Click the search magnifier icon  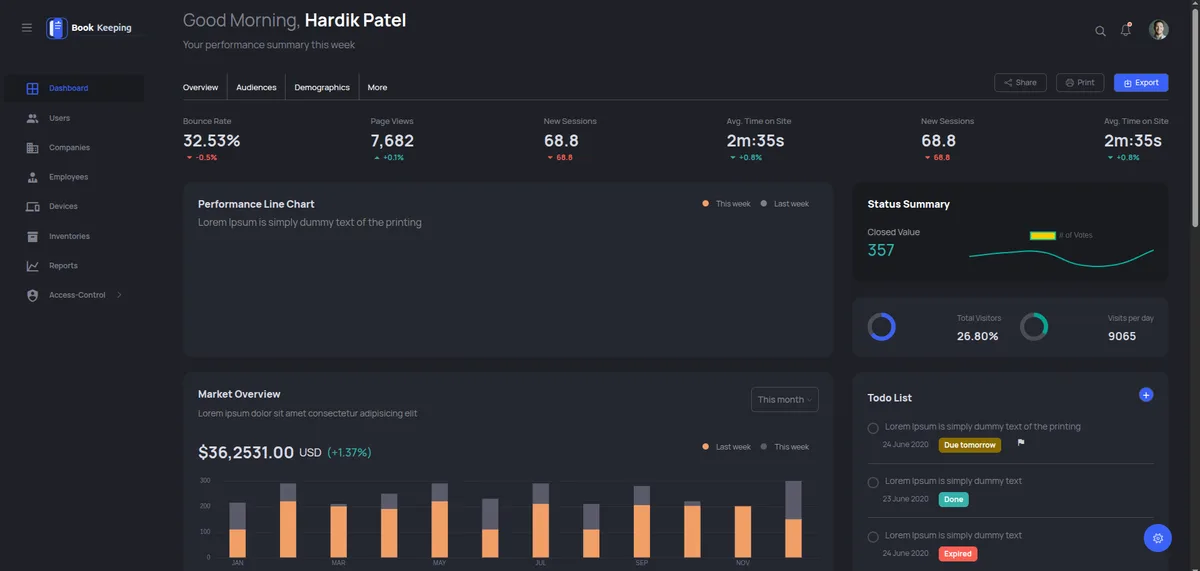click(x=1100, y=31)
